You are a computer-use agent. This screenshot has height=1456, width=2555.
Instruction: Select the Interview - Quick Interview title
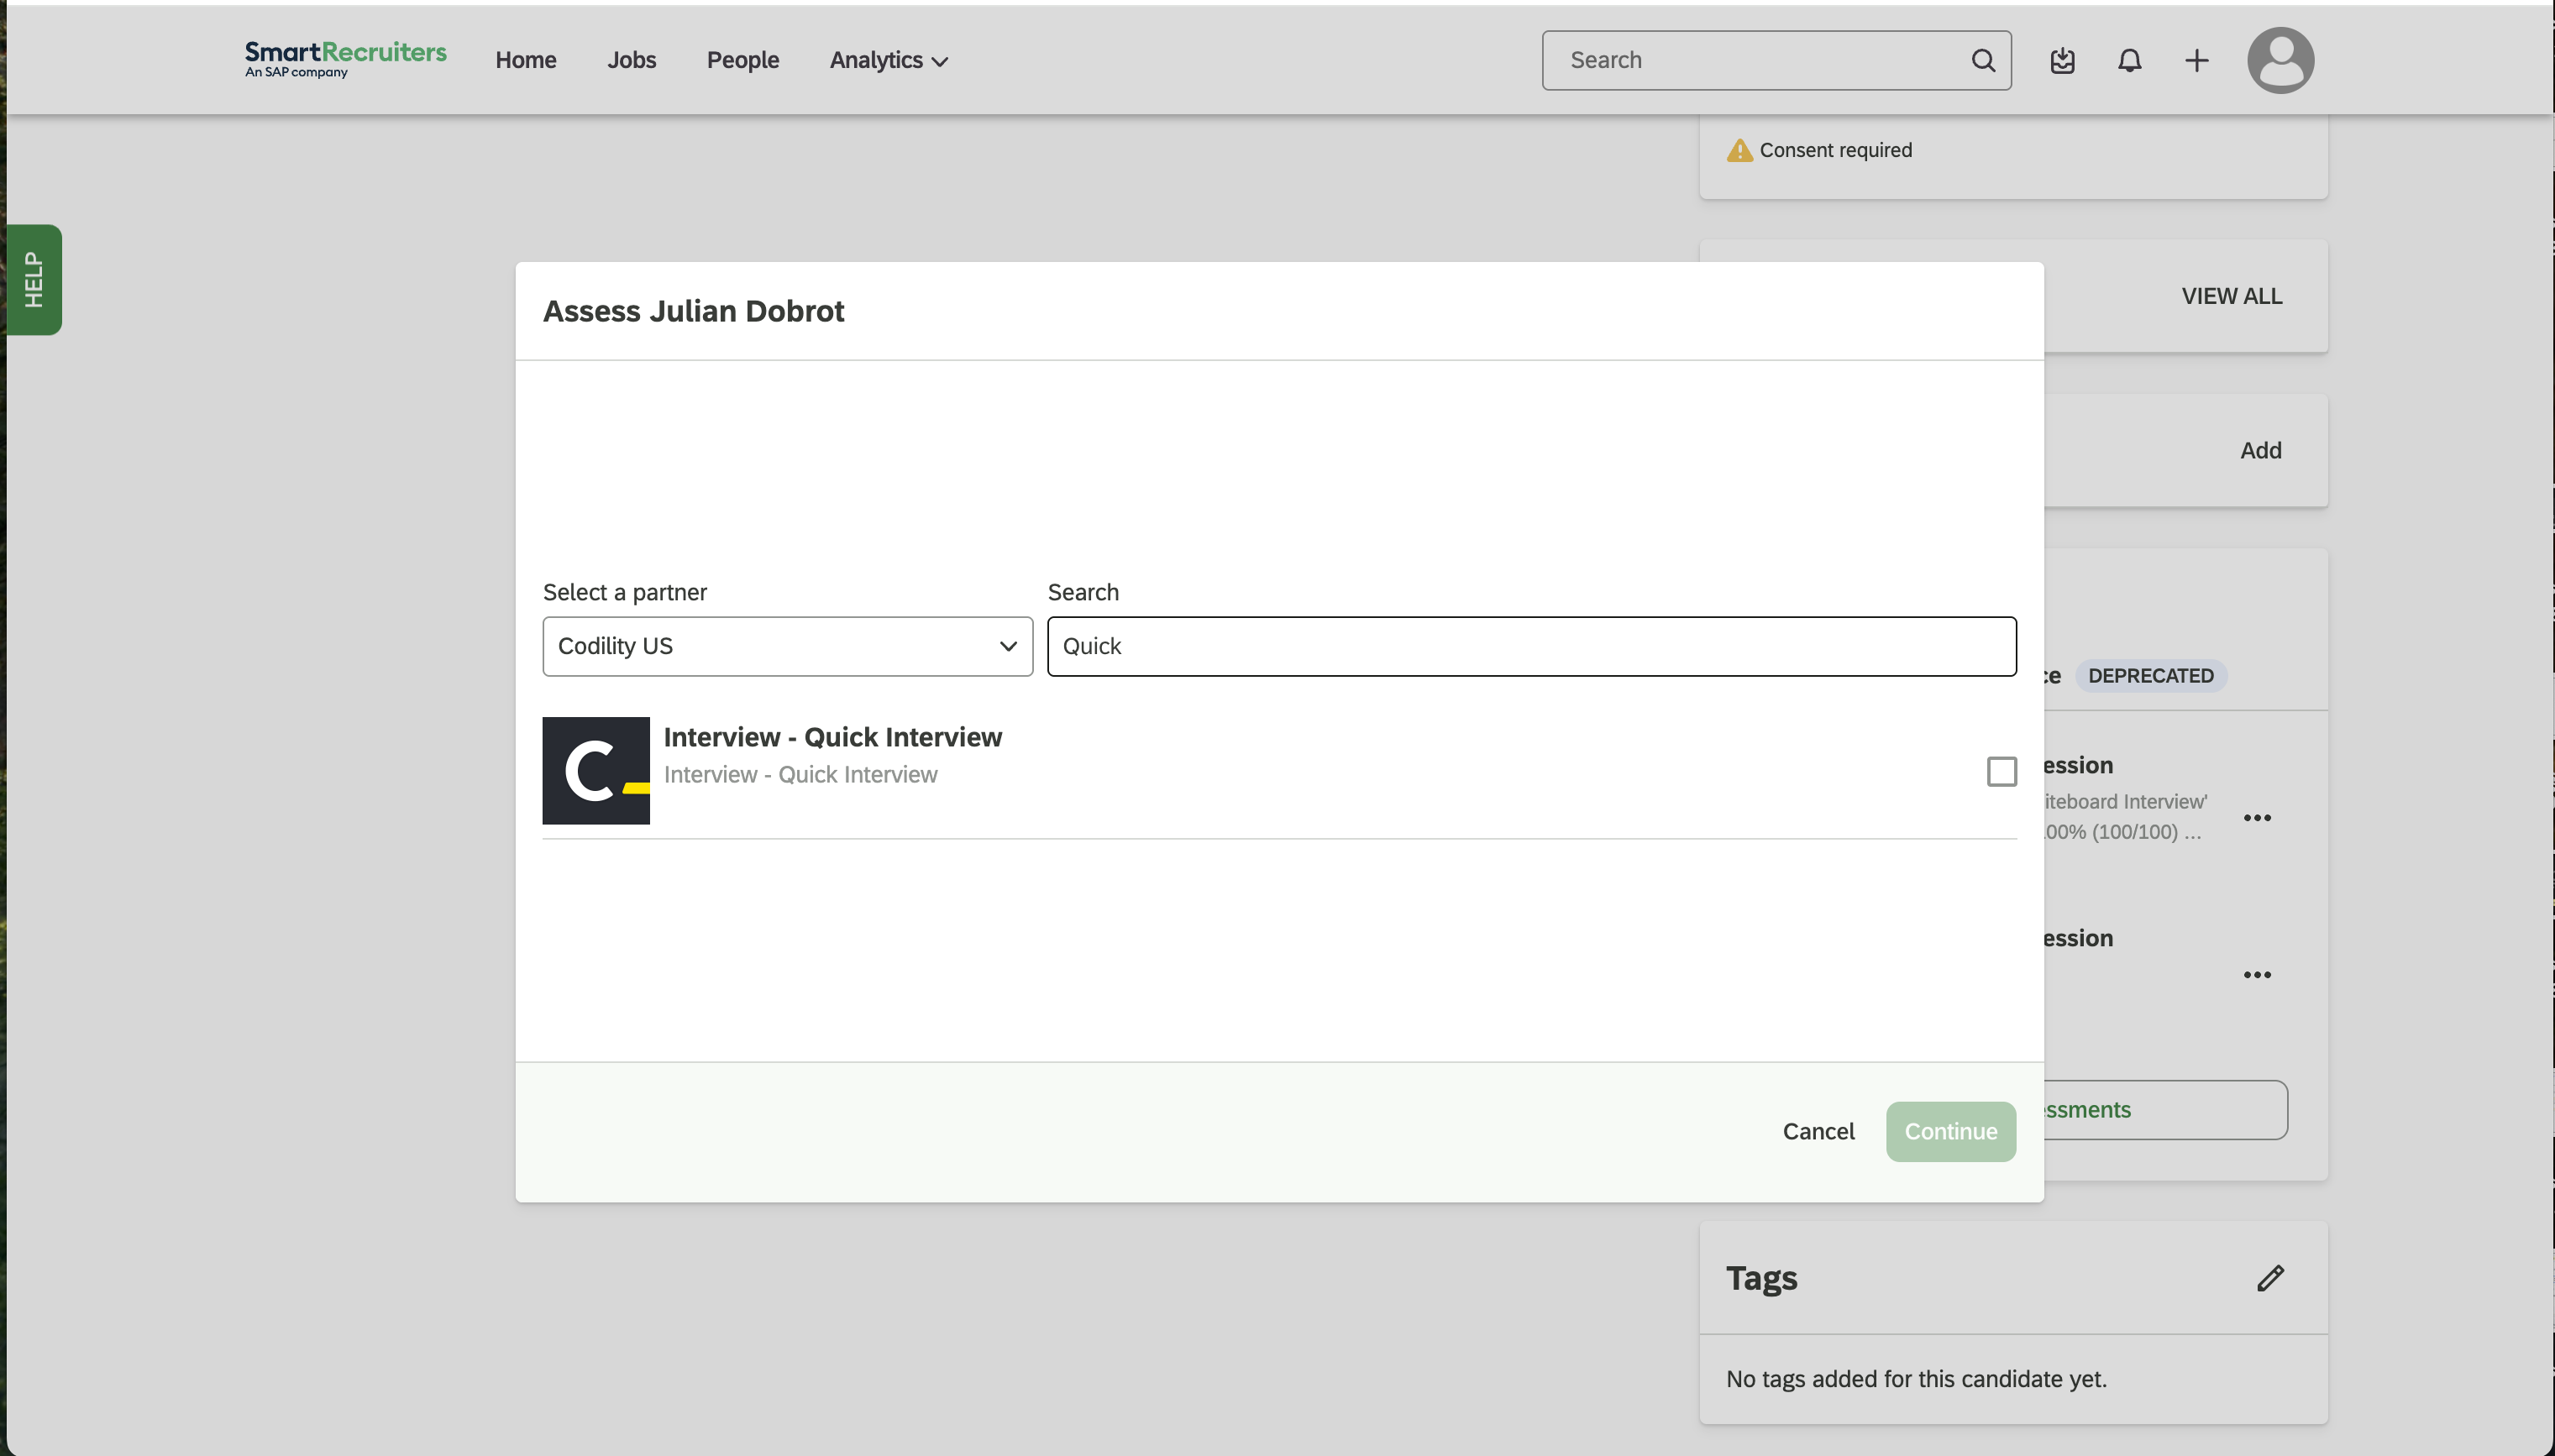pyautogui.click(x=832, y=737)
